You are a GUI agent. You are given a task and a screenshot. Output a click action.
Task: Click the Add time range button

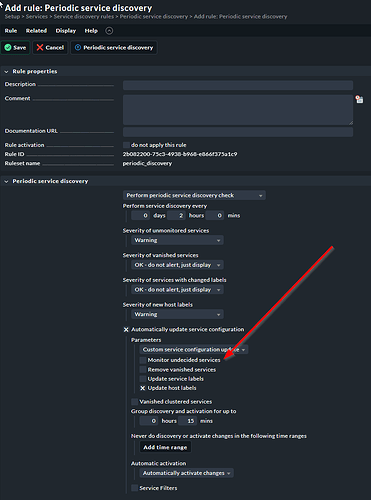165,447
